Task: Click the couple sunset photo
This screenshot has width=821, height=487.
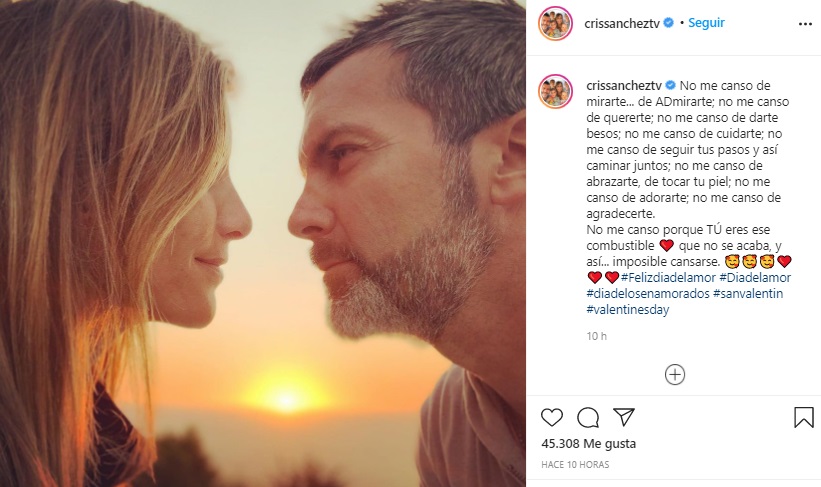Action: [x=263, y=243]
